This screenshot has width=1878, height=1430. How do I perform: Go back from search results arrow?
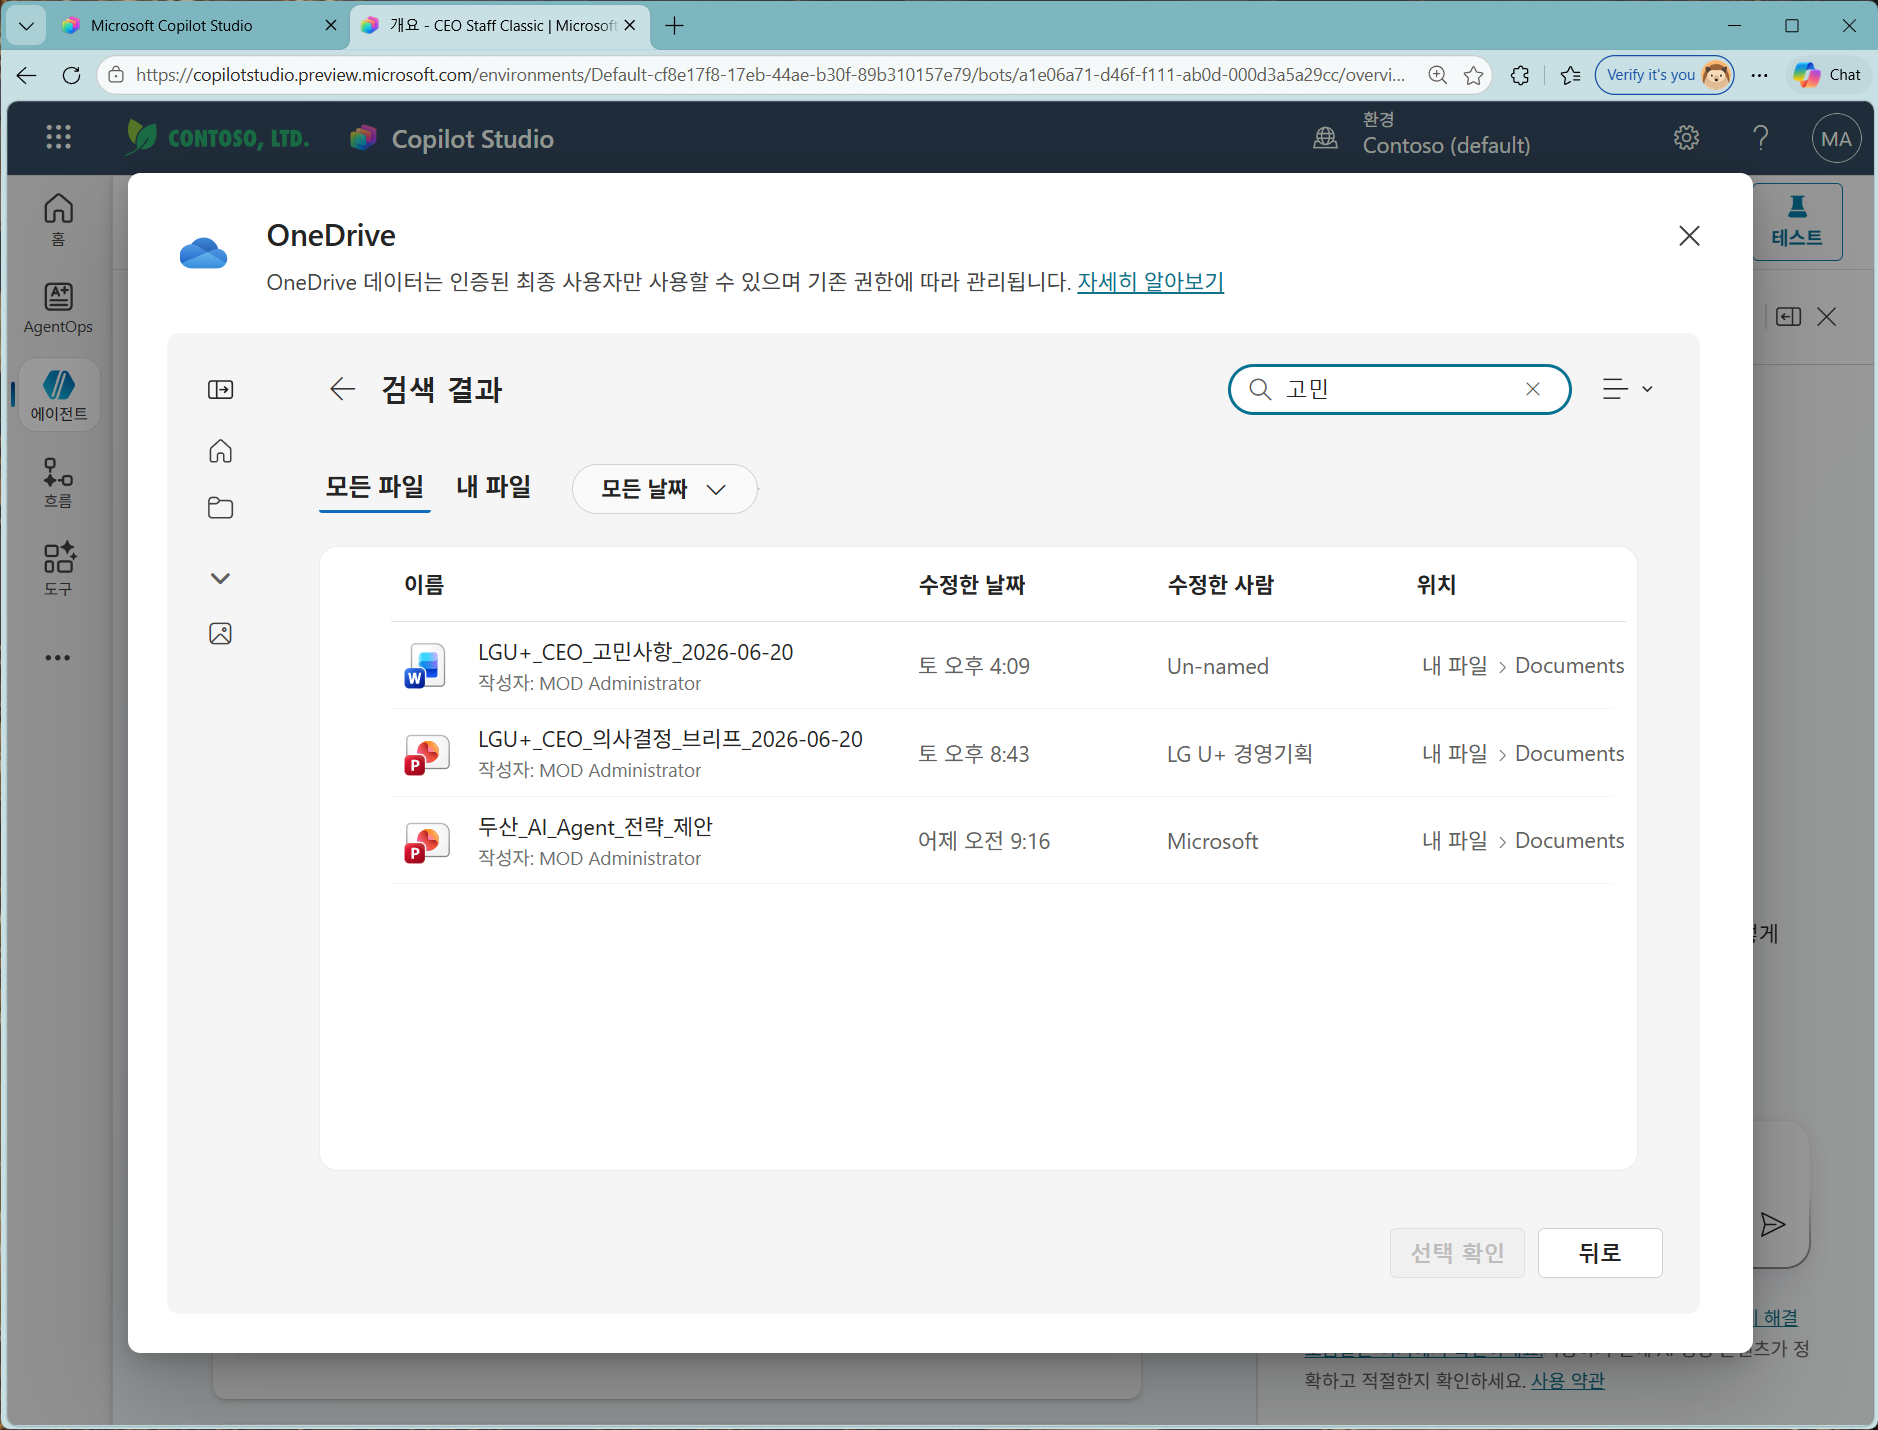pos(343,389)
